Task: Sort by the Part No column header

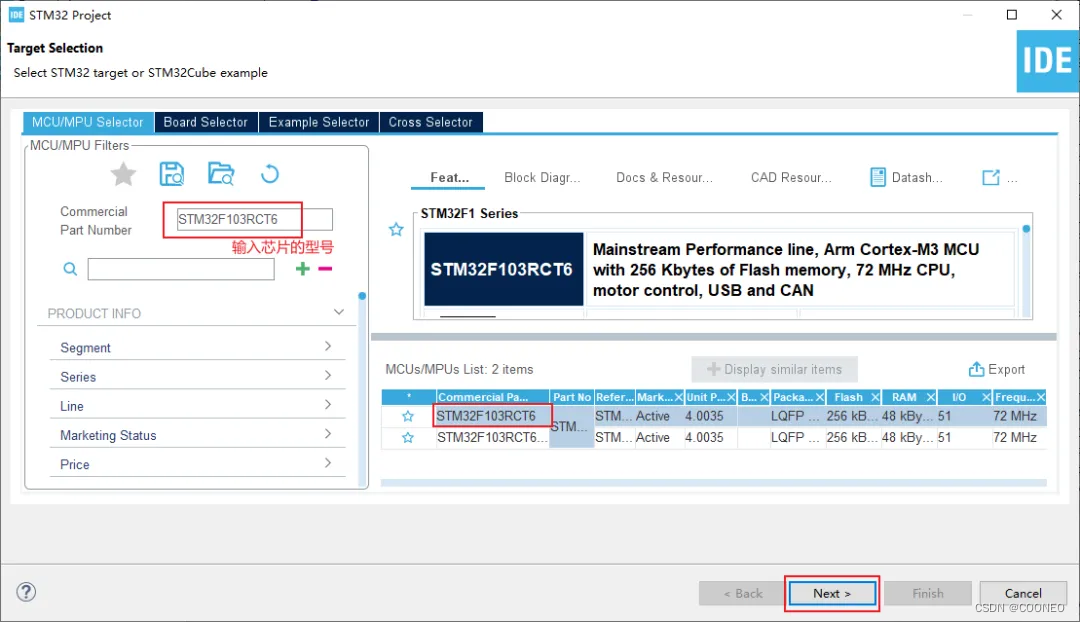Action: pyautogui.click(x=572, y=397)
